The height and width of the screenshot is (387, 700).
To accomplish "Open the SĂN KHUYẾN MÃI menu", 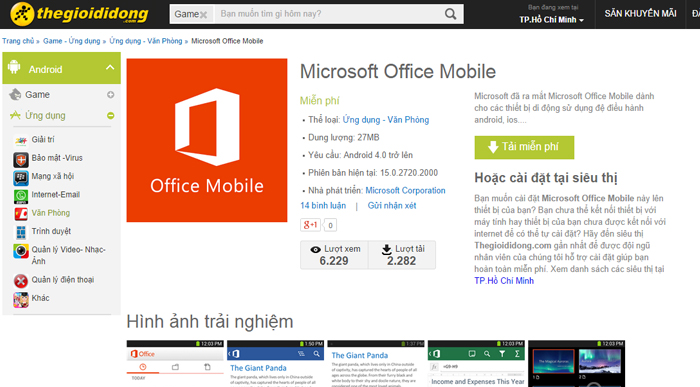I will tap(640, 14).
